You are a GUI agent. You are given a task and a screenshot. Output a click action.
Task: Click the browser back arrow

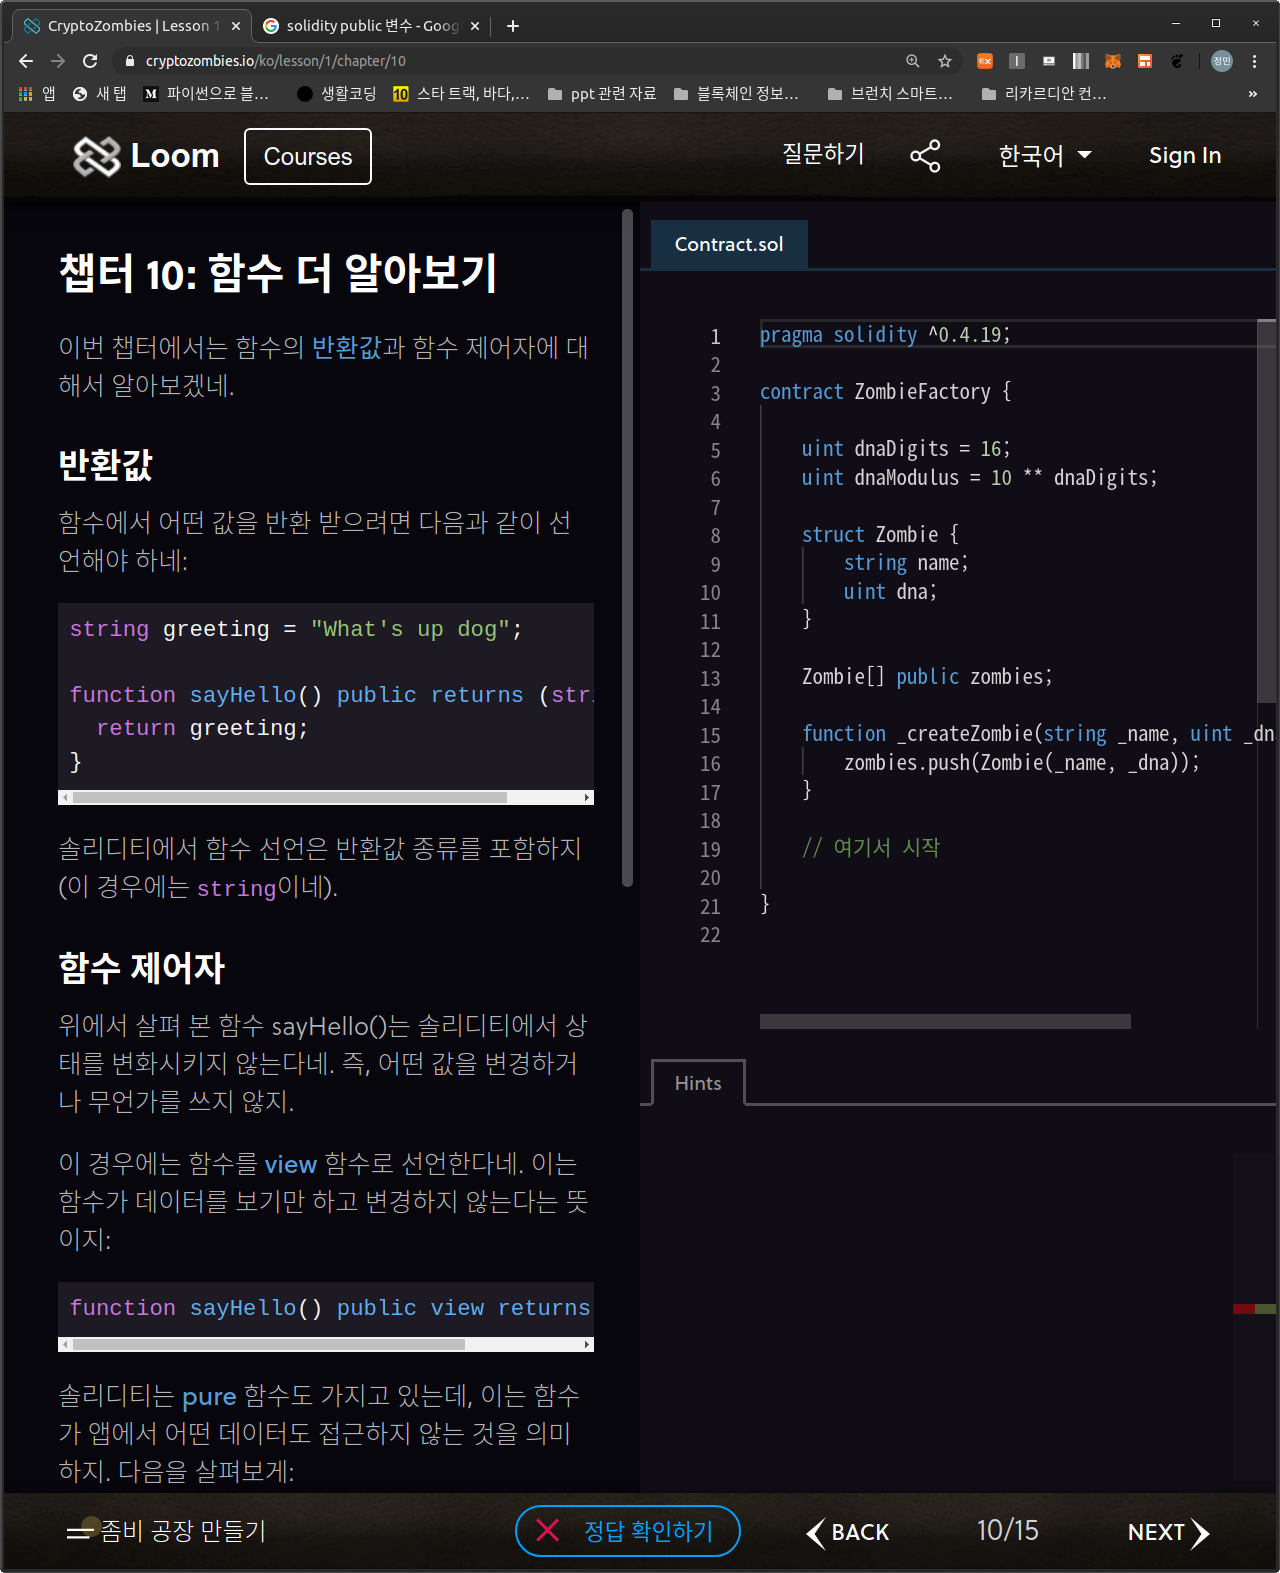click(x=26, y=61)
